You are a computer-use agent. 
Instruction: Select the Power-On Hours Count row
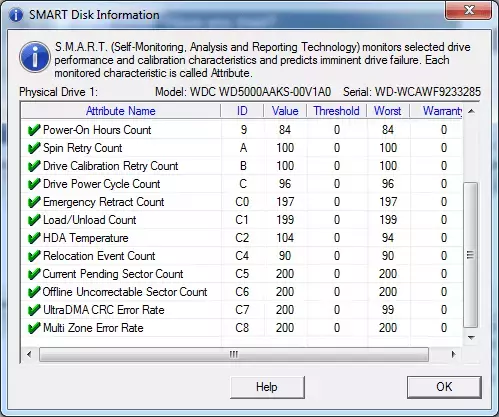coord(242,130)
